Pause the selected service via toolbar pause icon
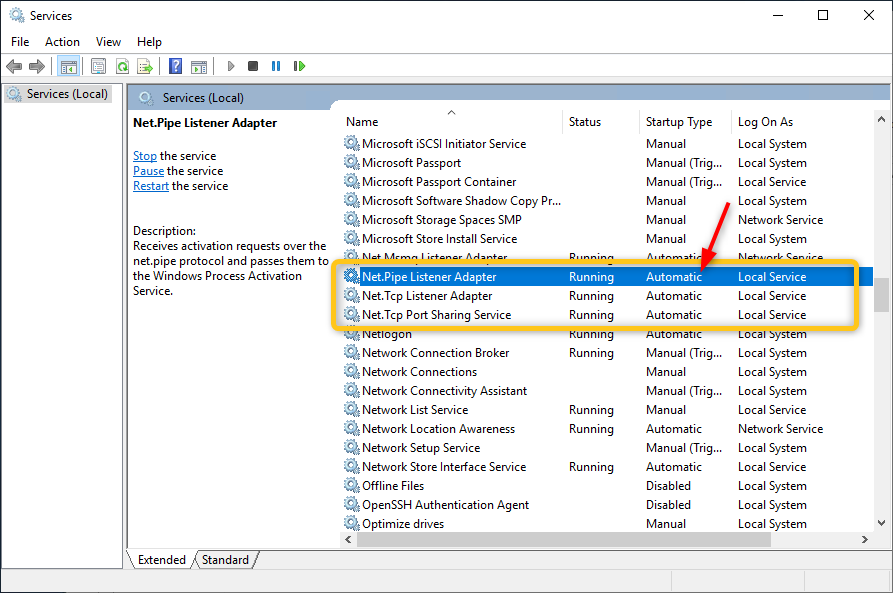893x593 pixels. click(276, 66)
